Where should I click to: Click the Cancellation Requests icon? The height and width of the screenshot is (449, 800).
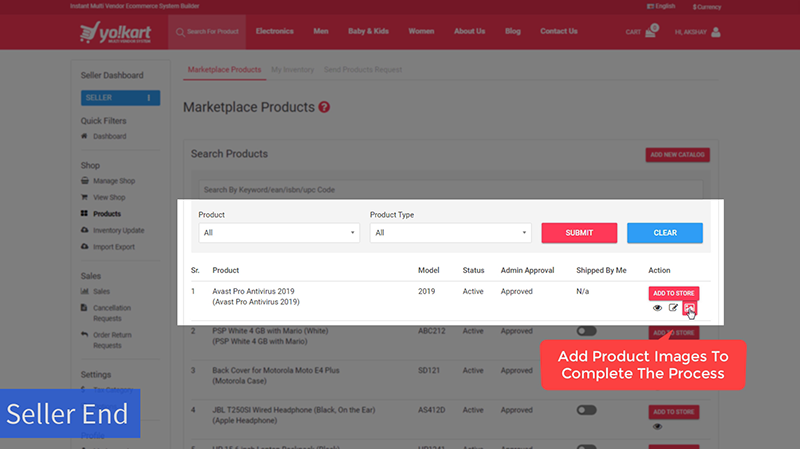84,308
